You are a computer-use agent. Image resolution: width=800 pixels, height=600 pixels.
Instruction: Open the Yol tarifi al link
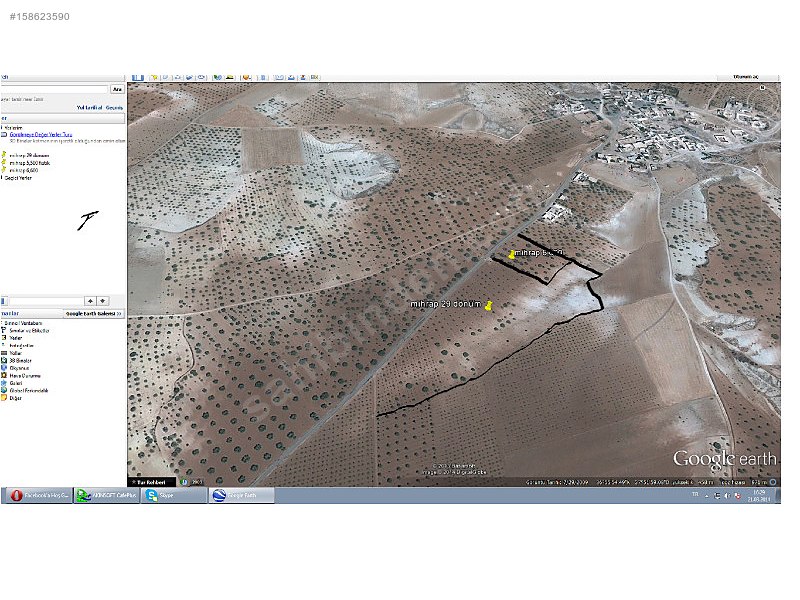point(89,108)
